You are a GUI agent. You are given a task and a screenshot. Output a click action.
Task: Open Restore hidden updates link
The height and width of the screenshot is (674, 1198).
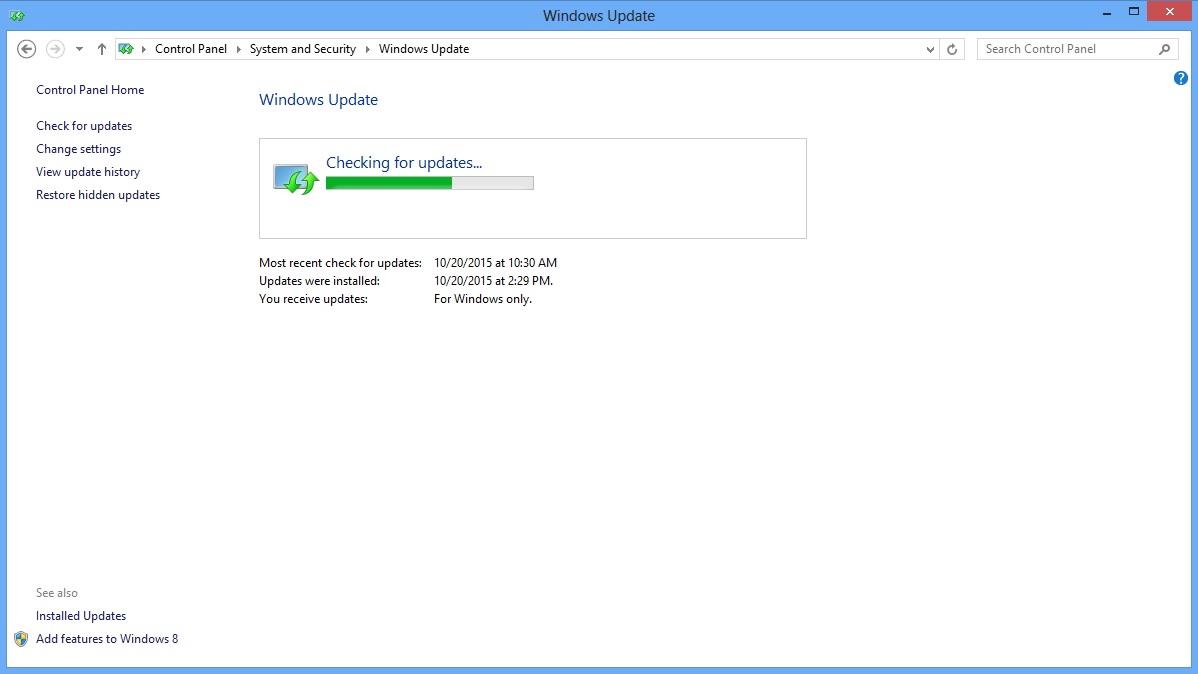pyautogui.click(x=98, y=194)
